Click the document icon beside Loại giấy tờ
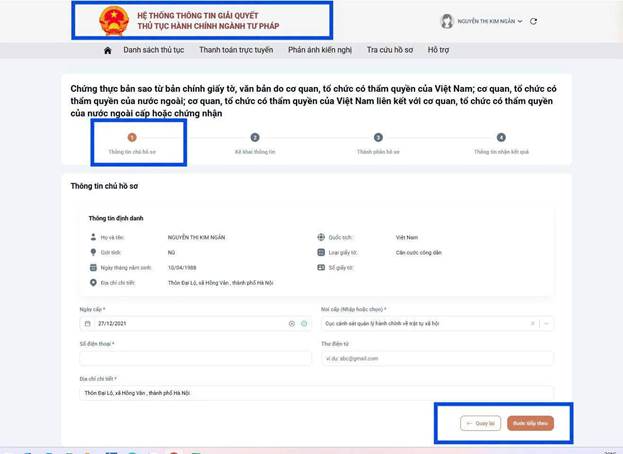The width and height of the screenshot is (623, 454). click(321, 252)
